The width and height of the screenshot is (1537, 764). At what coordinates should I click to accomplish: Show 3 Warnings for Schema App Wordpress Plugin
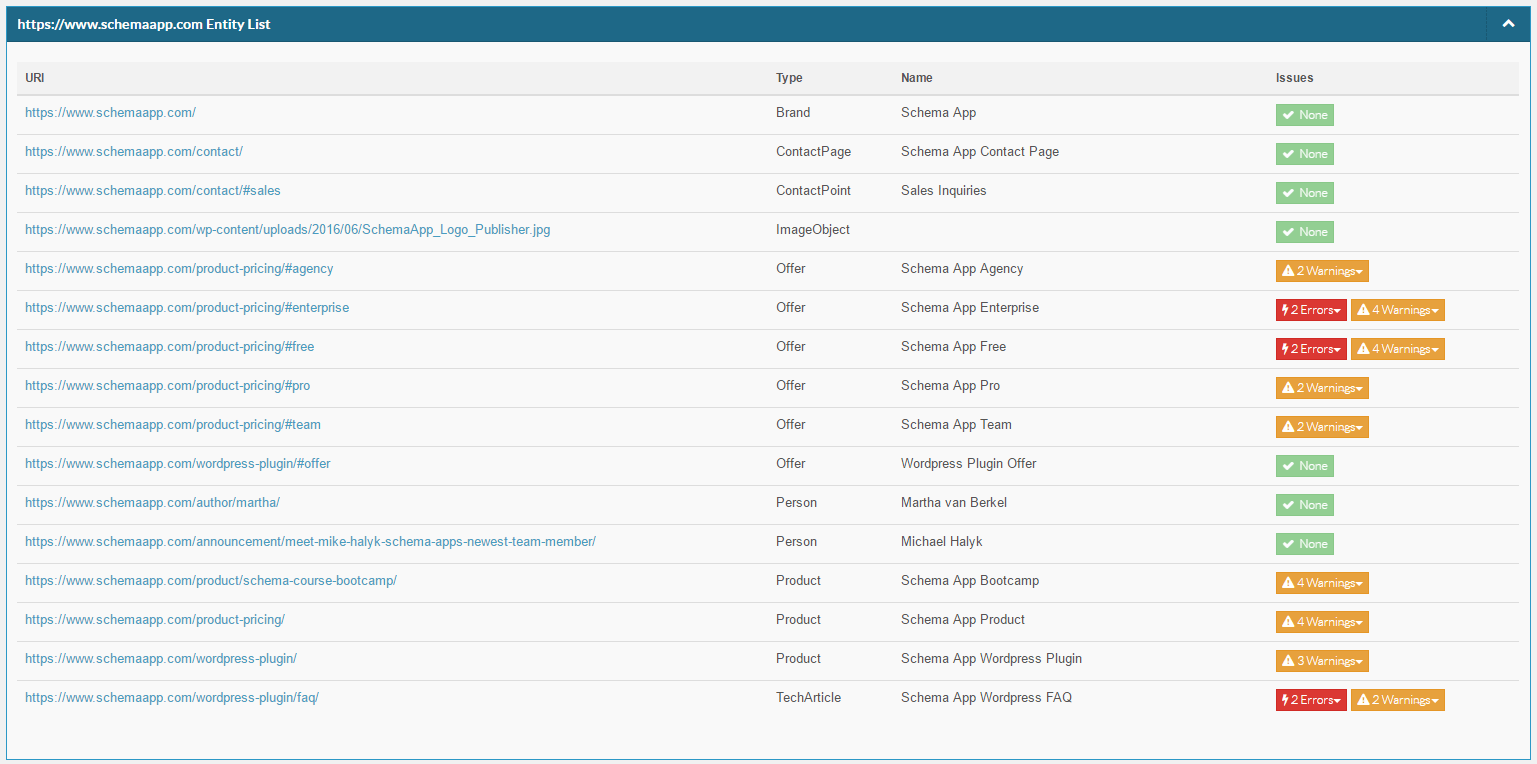coord(1321,661)
